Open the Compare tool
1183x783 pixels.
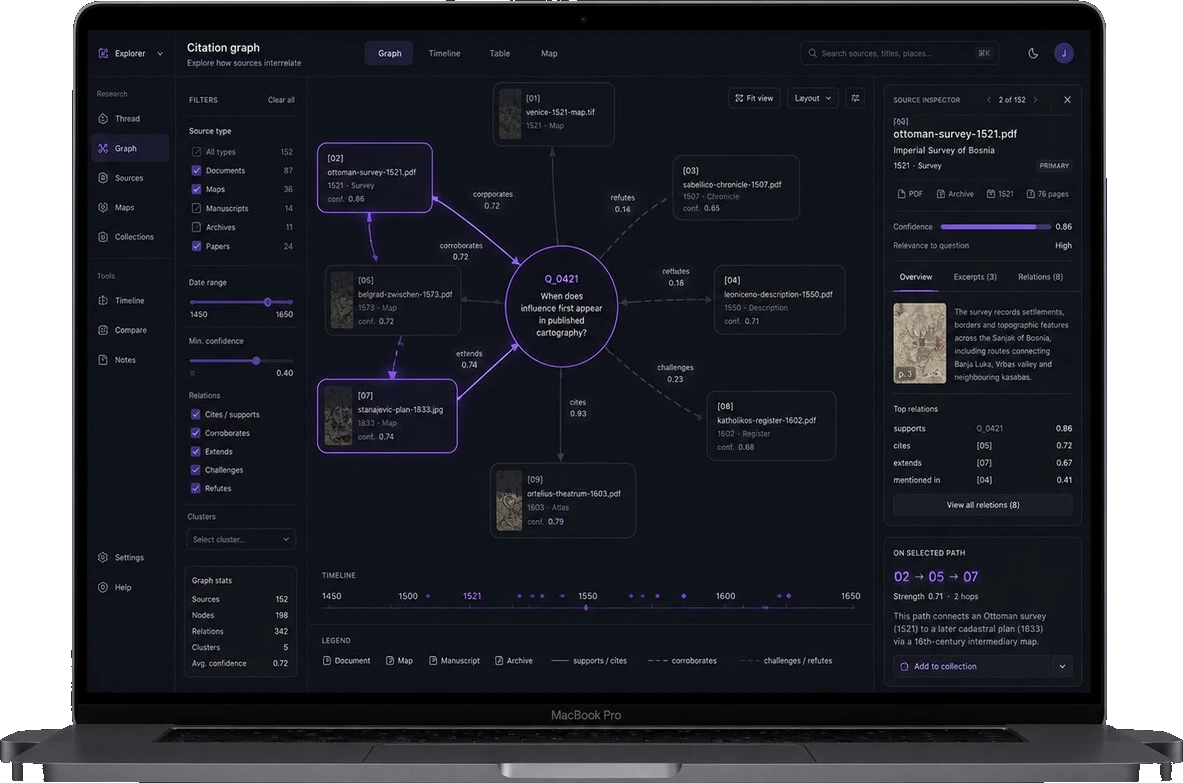coord(130,330)
